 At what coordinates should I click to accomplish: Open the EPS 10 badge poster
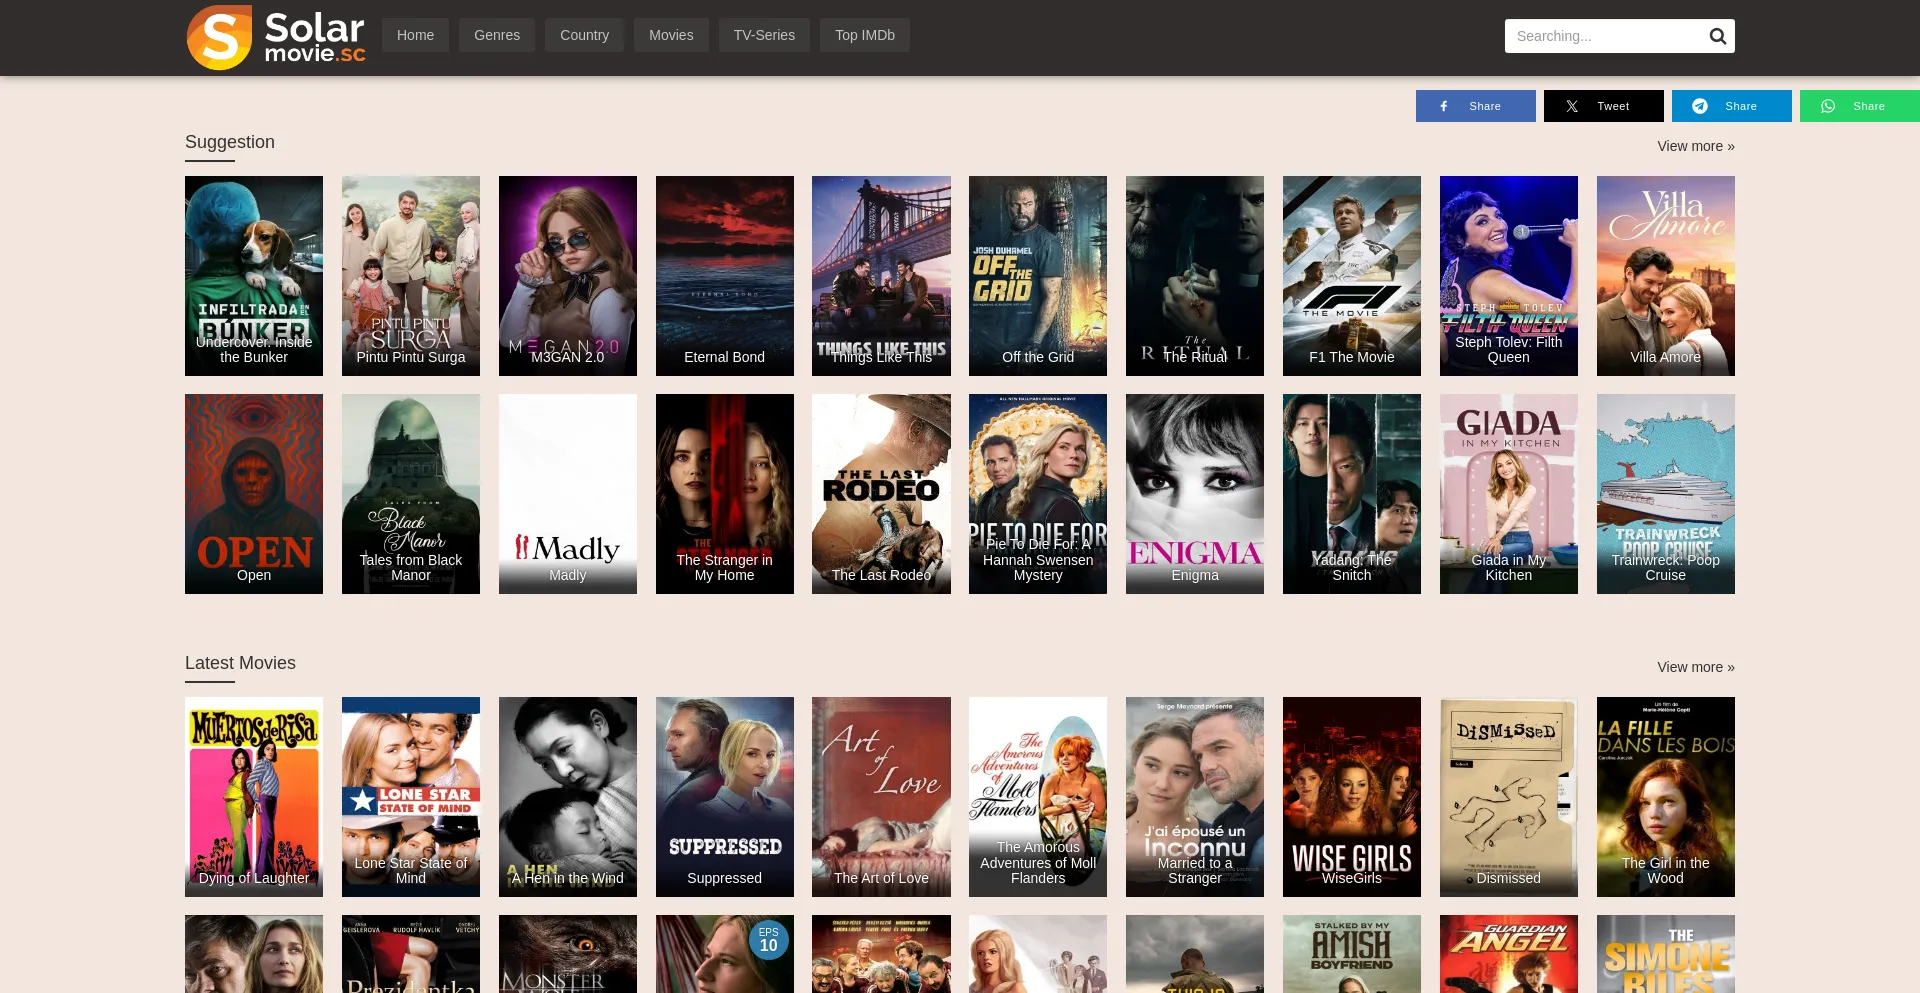tap(725, 953)
